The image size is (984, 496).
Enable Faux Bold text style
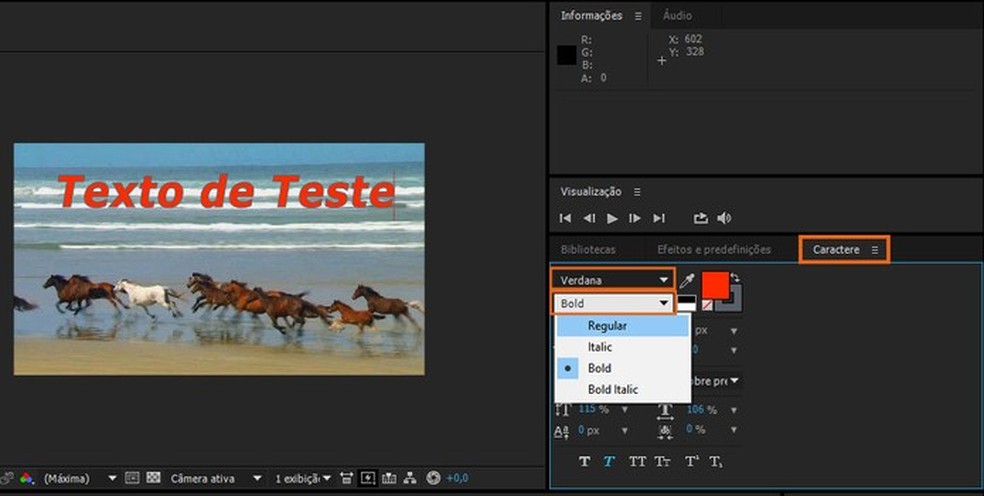click(x=586, y=461)
